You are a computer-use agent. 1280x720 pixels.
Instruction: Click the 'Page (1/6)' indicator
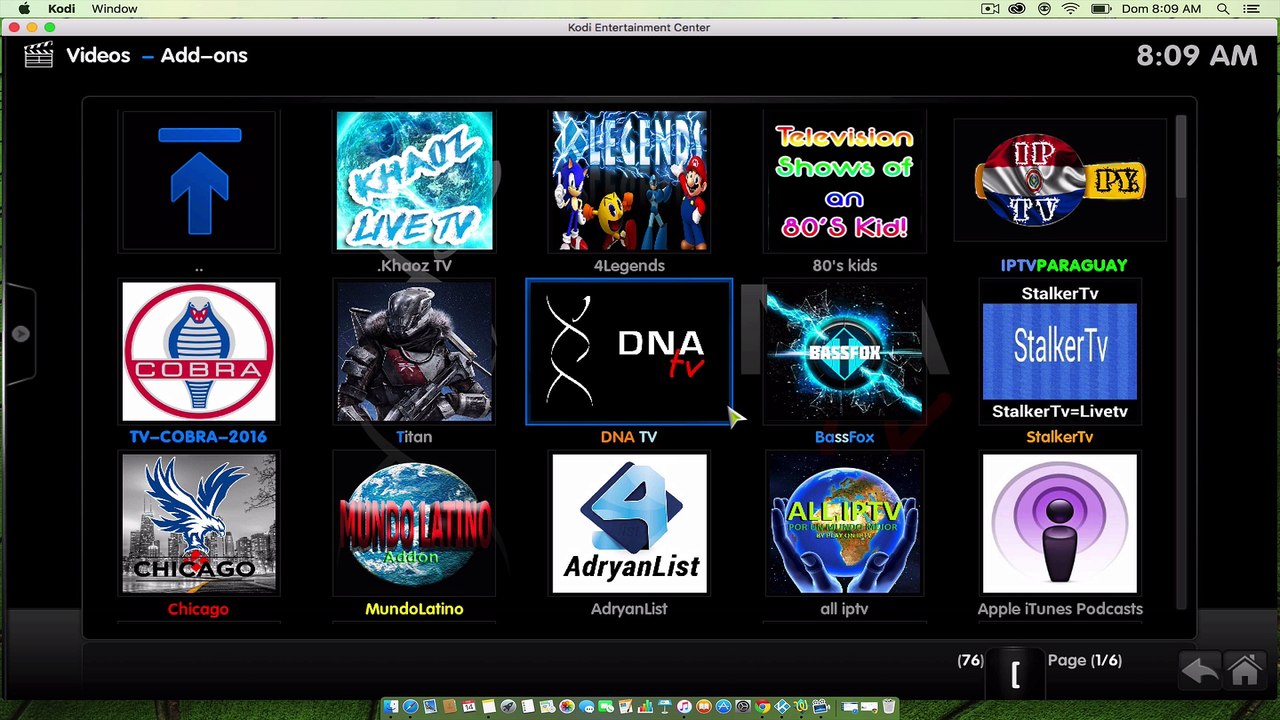click(1085, 660)
